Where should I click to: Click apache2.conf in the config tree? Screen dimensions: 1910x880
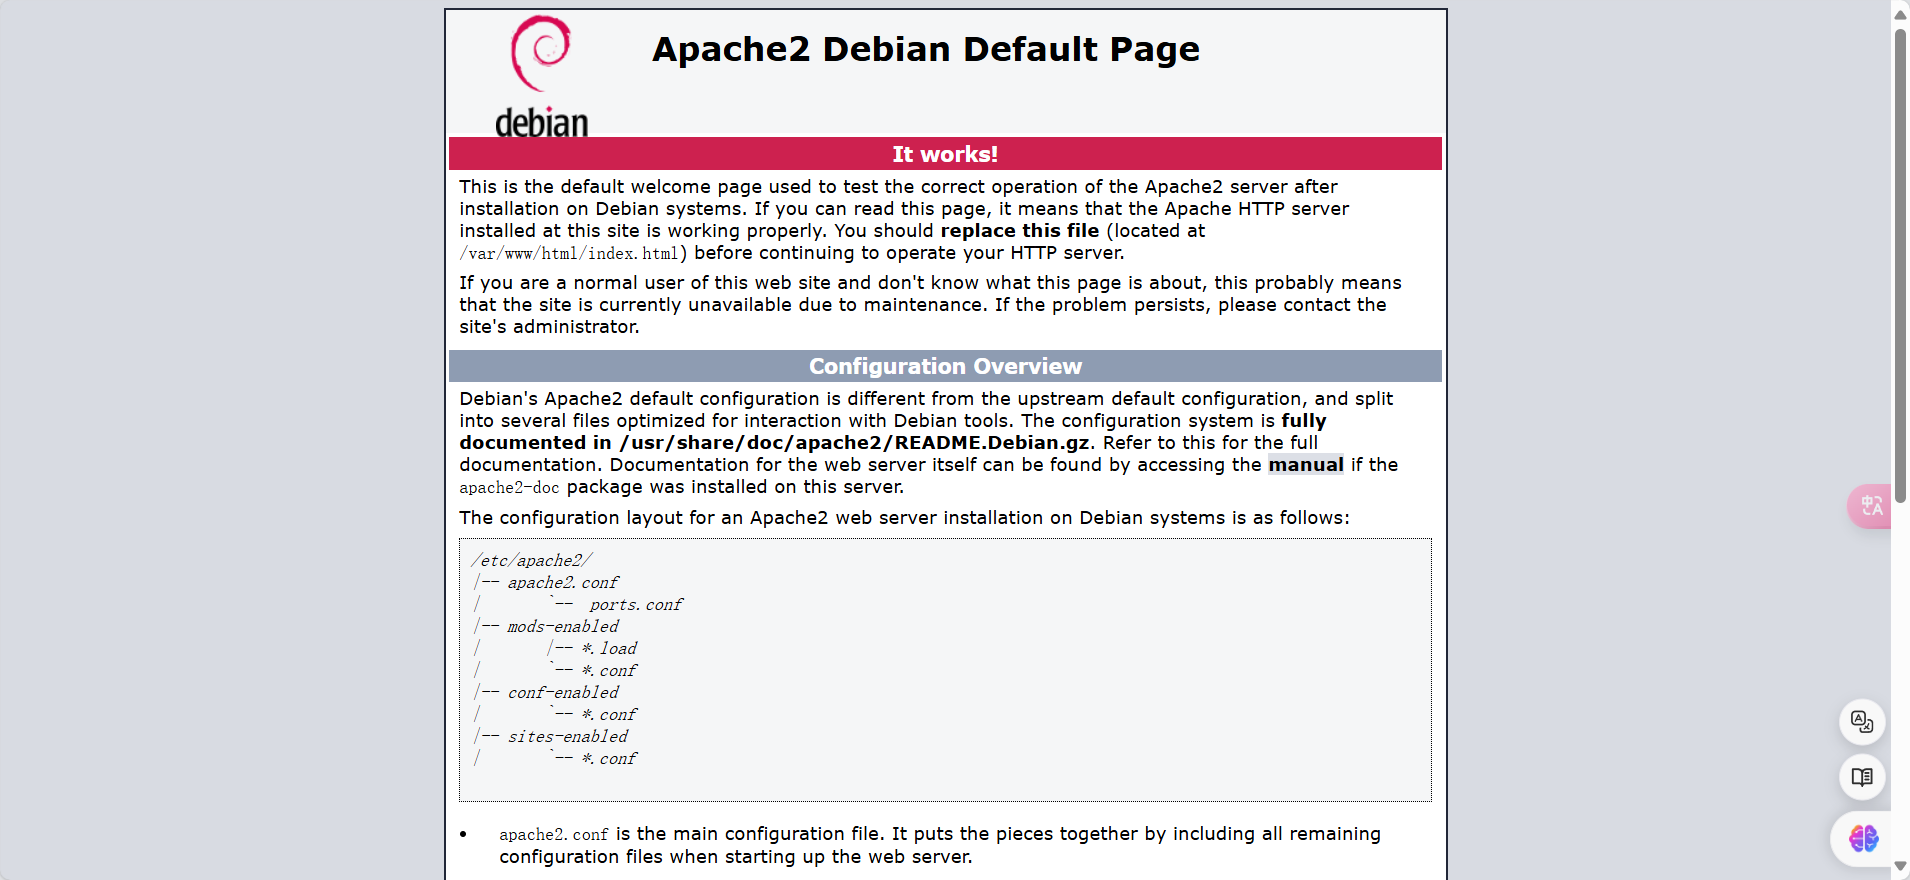pos(563,583)
